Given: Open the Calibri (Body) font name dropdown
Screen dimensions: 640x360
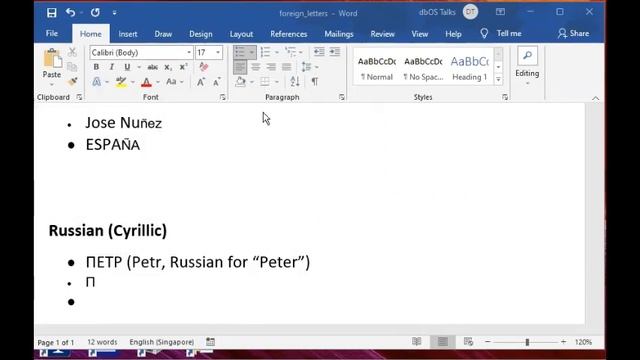Looking at the screenshot, I should (189, 53).
